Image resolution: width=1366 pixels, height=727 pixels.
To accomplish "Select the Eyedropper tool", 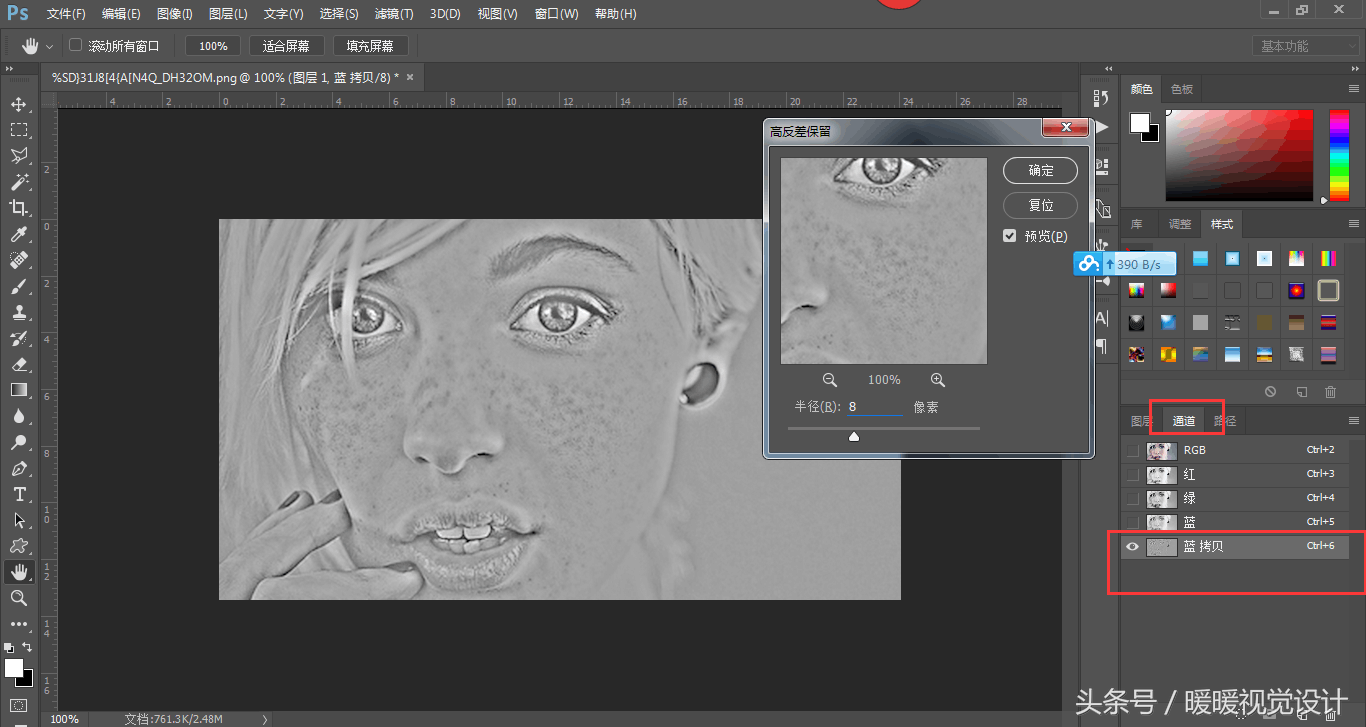I will [19, 234].
